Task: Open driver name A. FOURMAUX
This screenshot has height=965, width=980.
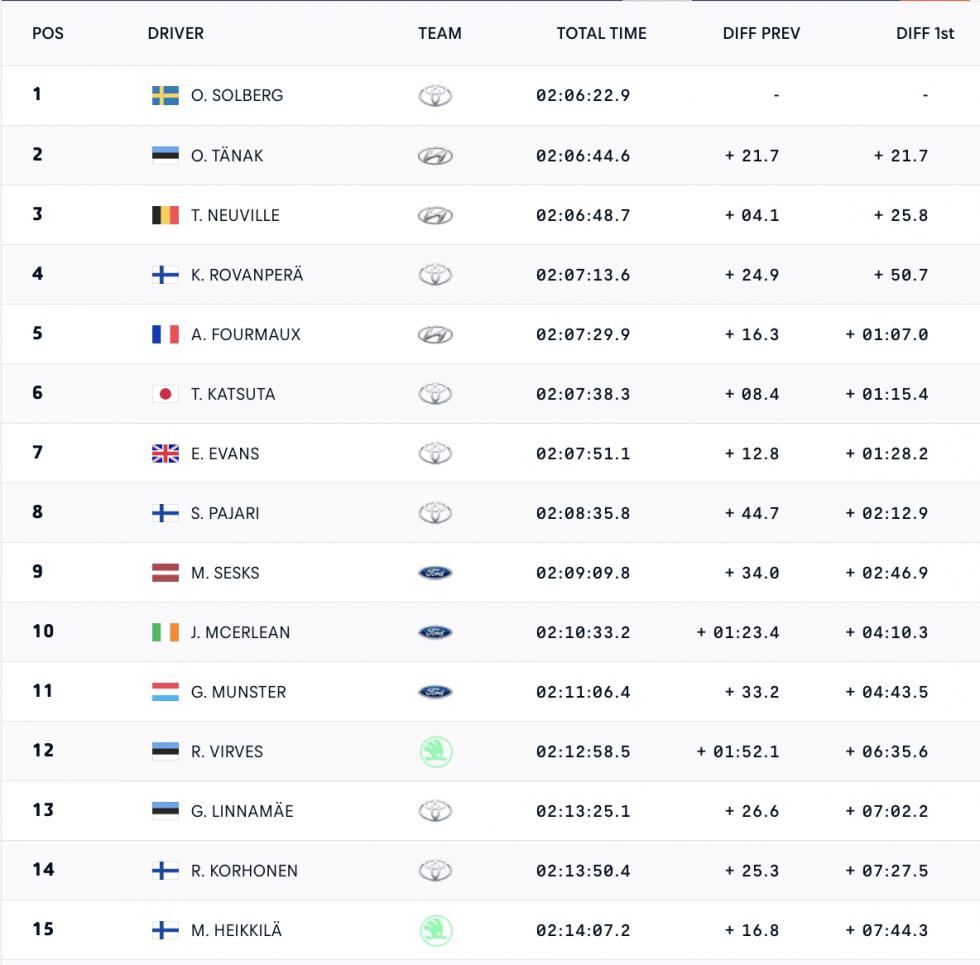Action: pyautogui.click(x=246, y=334)
